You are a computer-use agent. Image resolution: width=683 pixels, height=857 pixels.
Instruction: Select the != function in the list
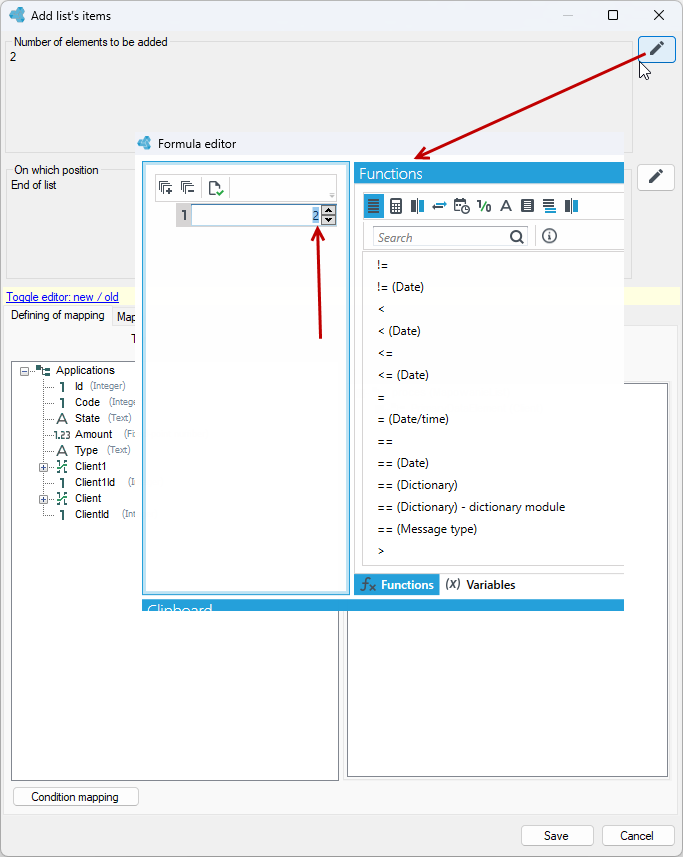[x=382, y=265]
